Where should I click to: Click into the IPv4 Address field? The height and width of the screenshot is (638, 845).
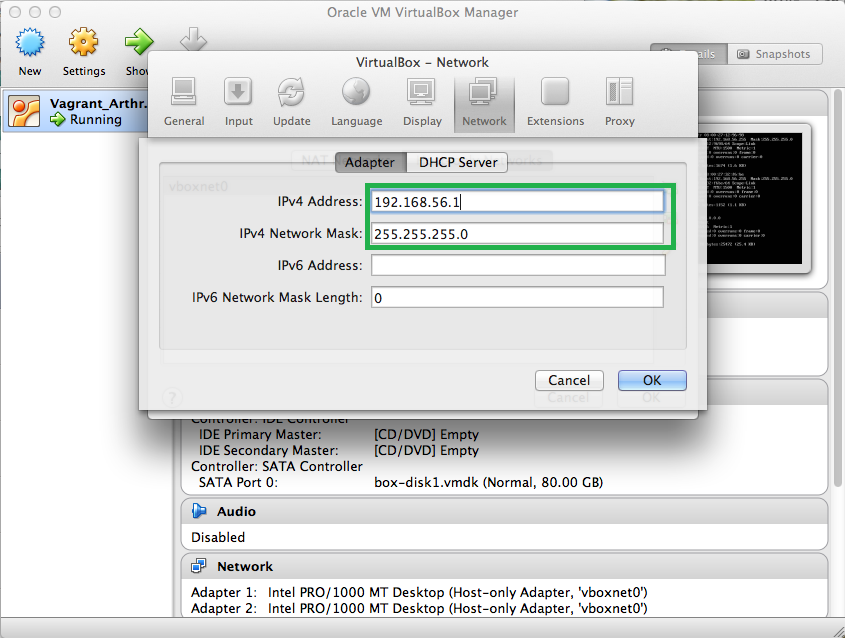pos(517,202)
